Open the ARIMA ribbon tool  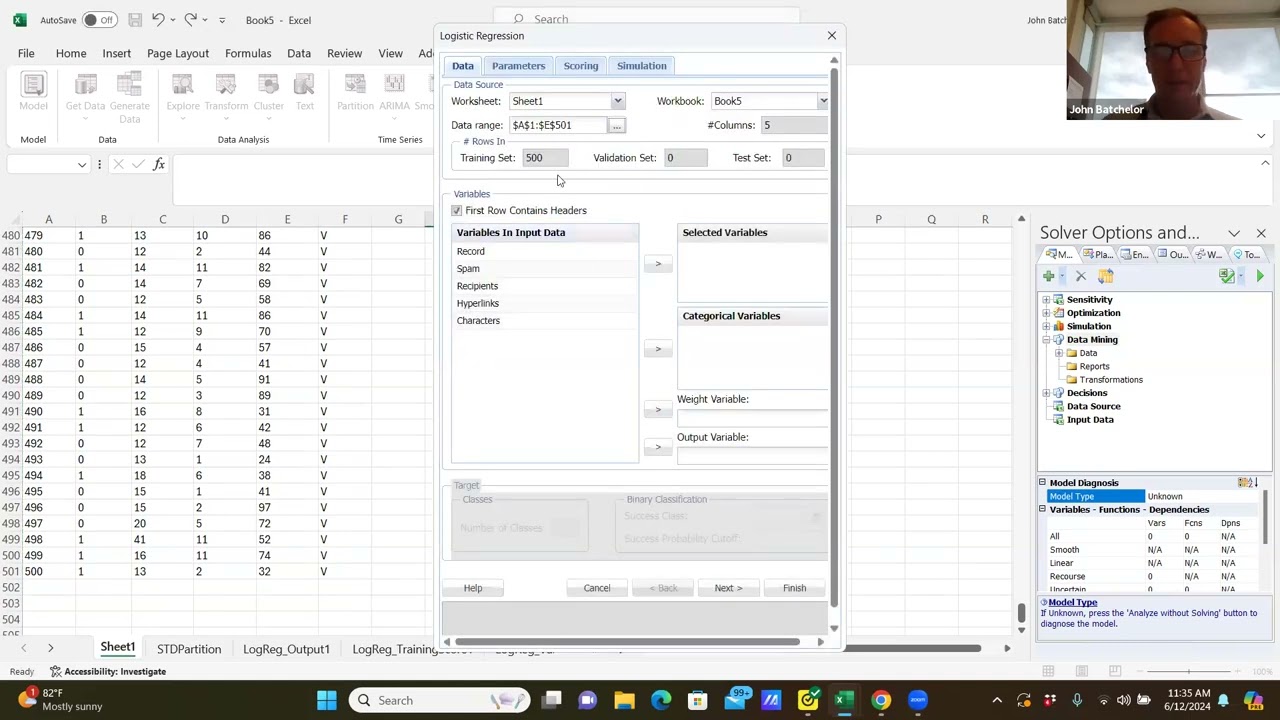394,92
